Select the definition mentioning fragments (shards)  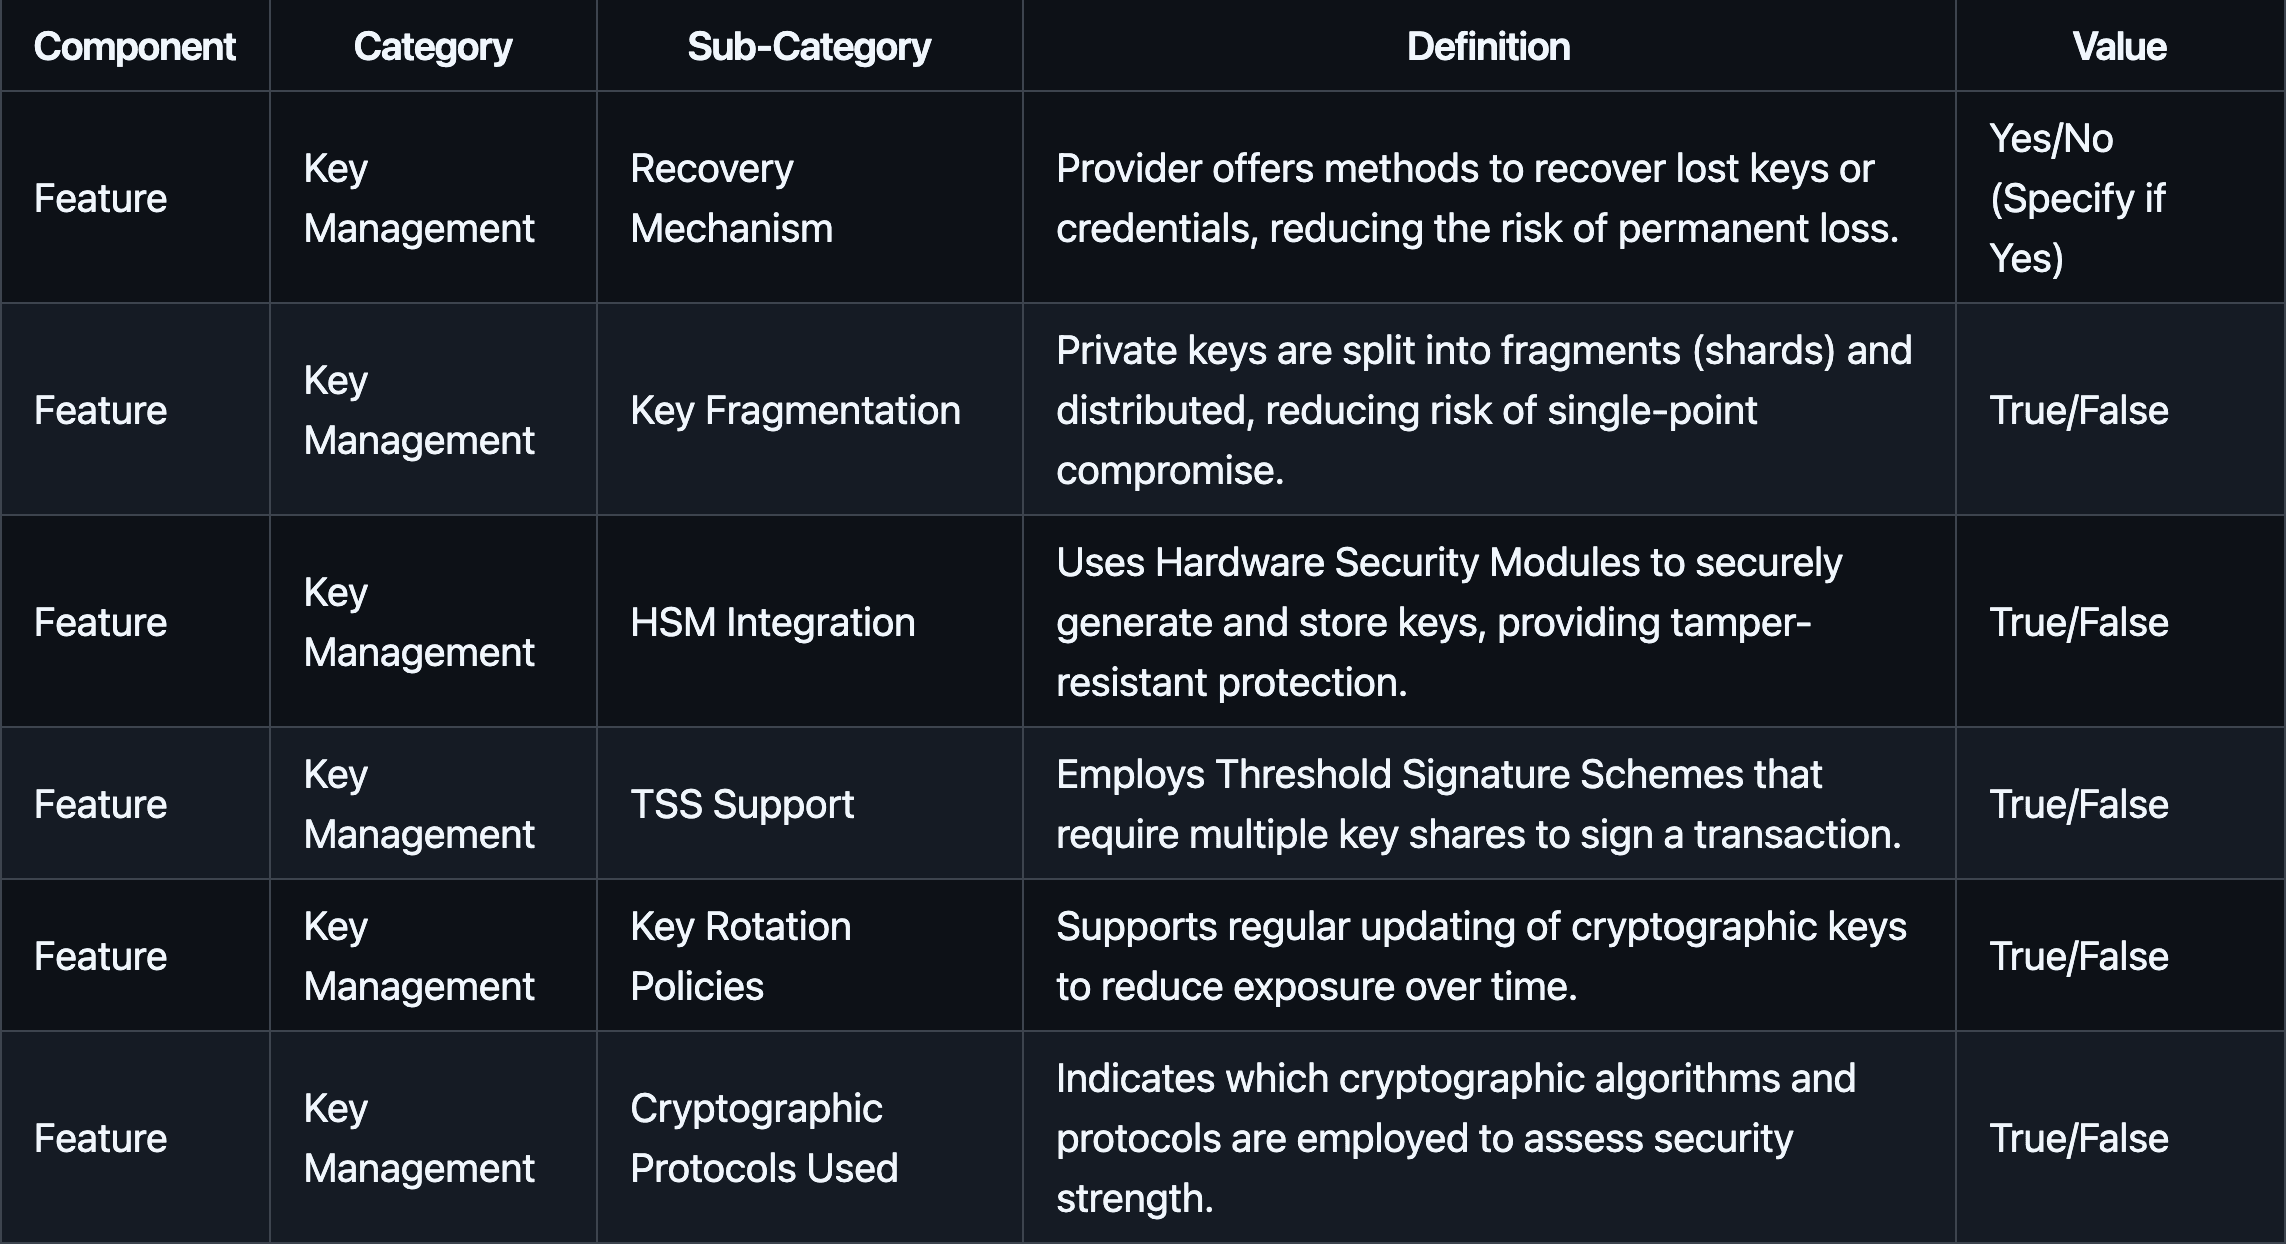[1483, 410]
